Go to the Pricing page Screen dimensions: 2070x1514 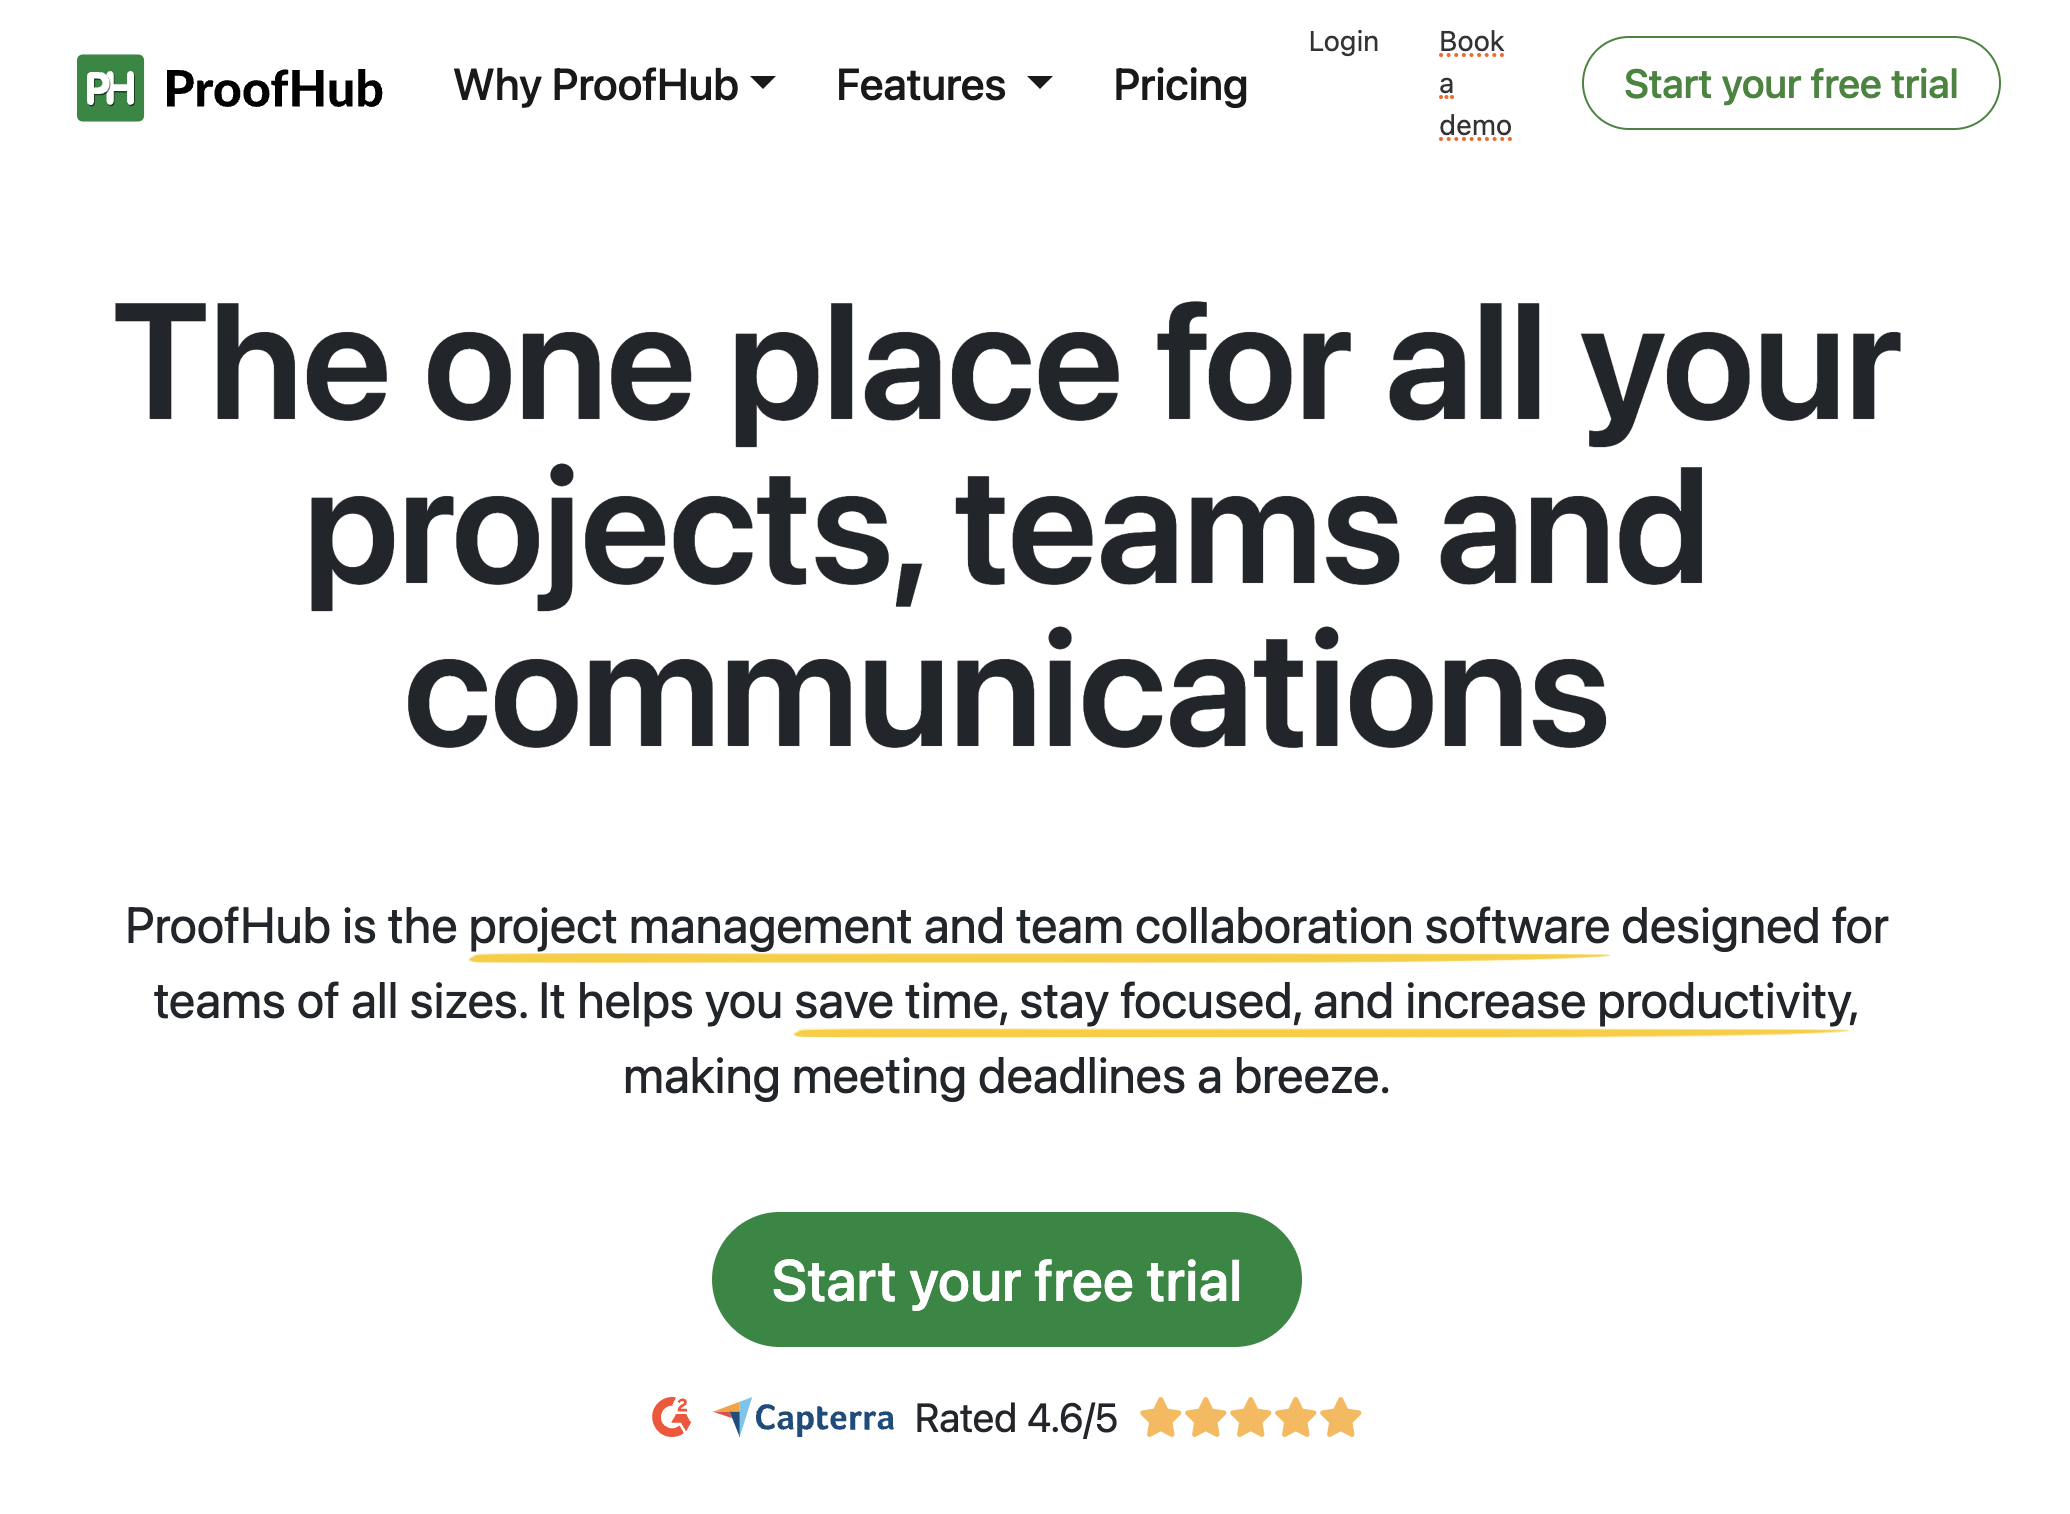(1180, 85)
